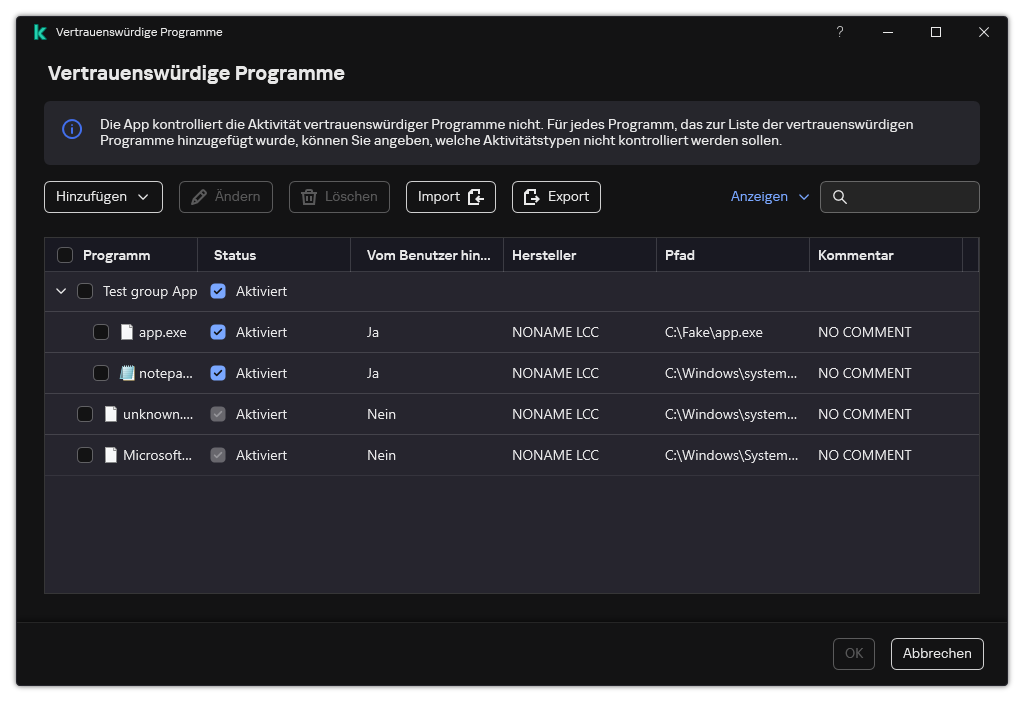The image size is (1024, 702).
Task: Click the Export button
Action: pos(556,197)
